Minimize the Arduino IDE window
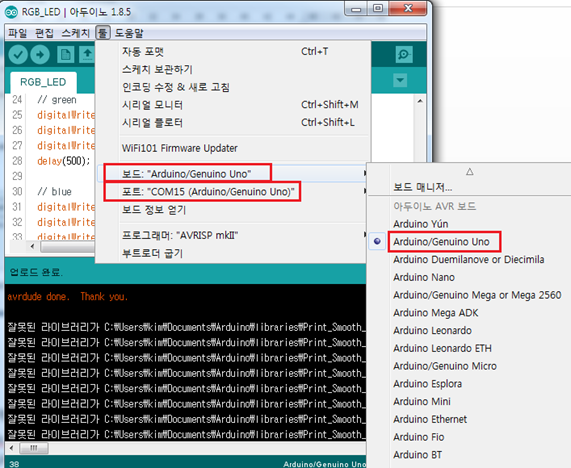The width and height of the screenshot is (571, 468). coord(356,9)
